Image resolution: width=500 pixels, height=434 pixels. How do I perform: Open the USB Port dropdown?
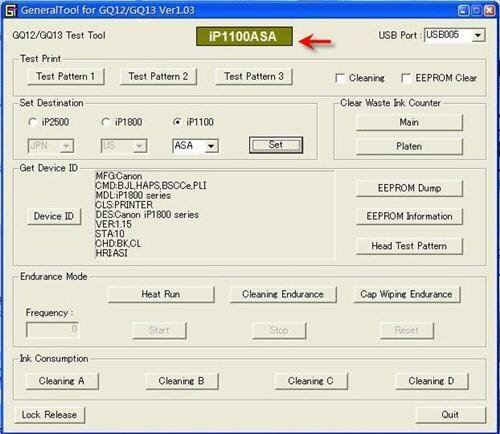click(478, 35)
